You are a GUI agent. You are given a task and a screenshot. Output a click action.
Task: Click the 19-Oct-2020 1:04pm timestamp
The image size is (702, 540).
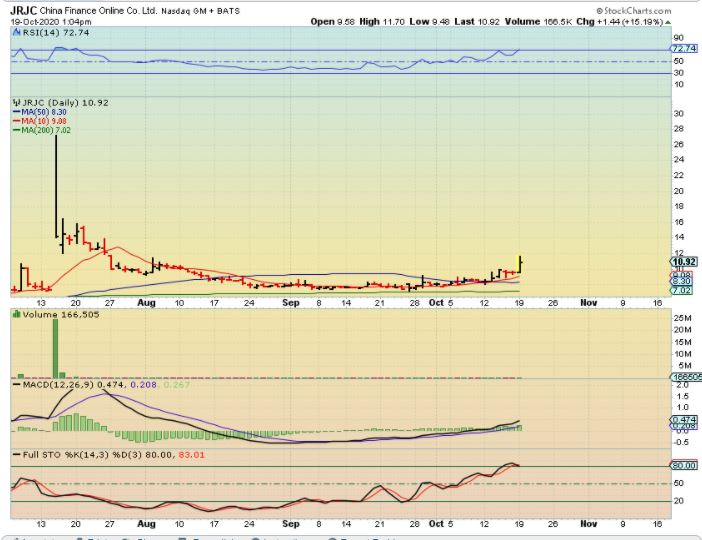pos(51,21)
